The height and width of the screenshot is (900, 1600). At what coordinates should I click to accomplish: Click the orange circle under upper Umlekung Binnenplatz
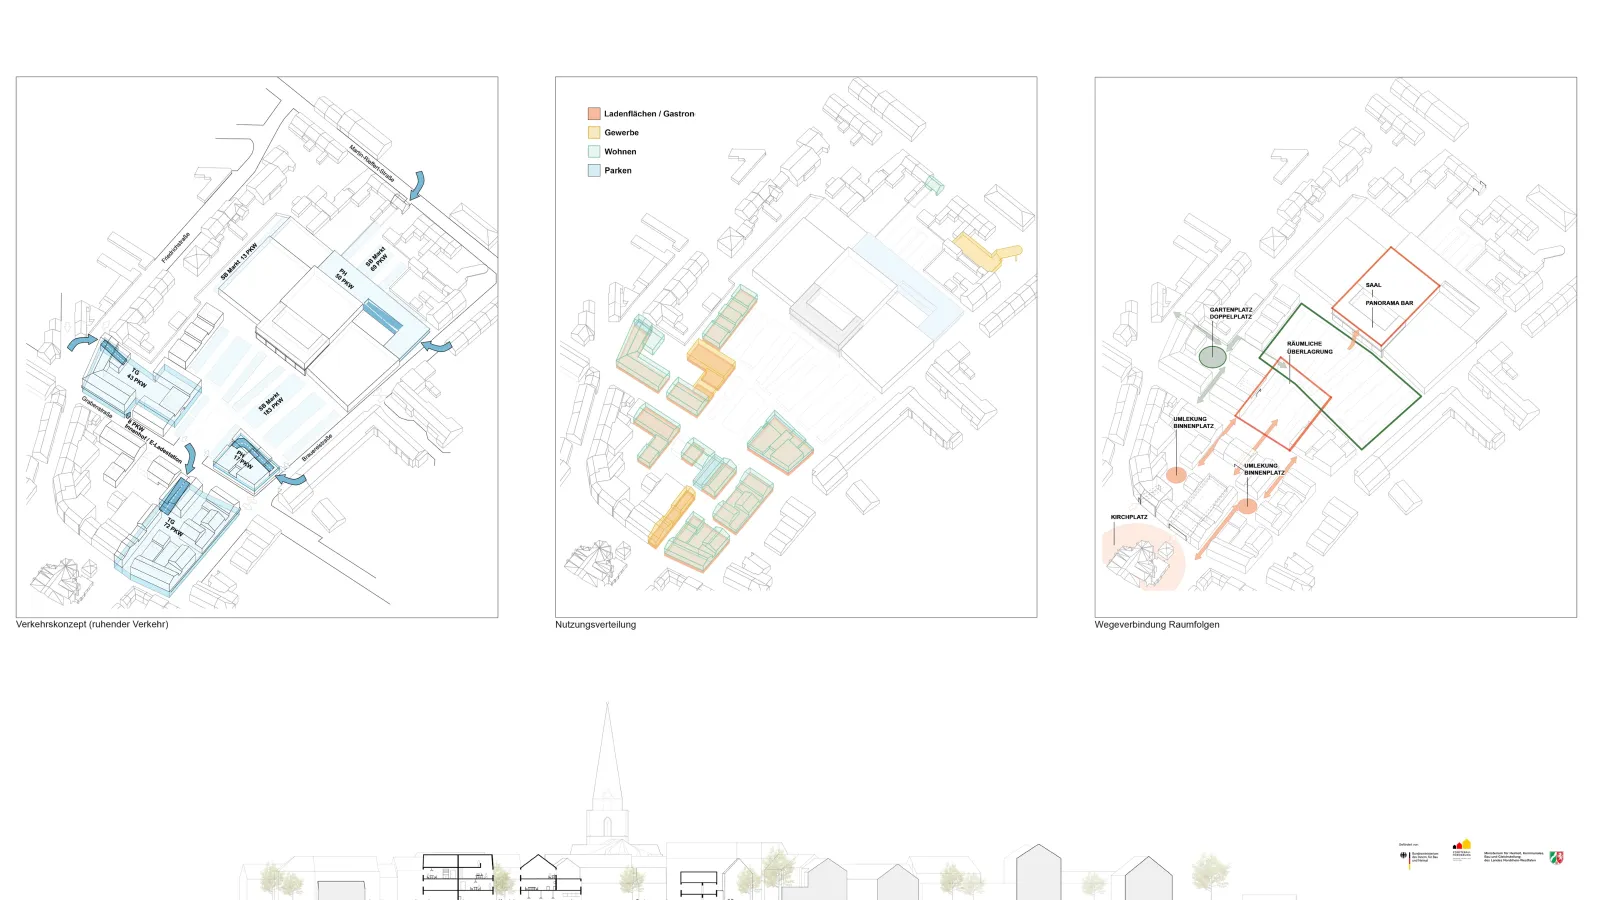click(x=1176, y=475)
